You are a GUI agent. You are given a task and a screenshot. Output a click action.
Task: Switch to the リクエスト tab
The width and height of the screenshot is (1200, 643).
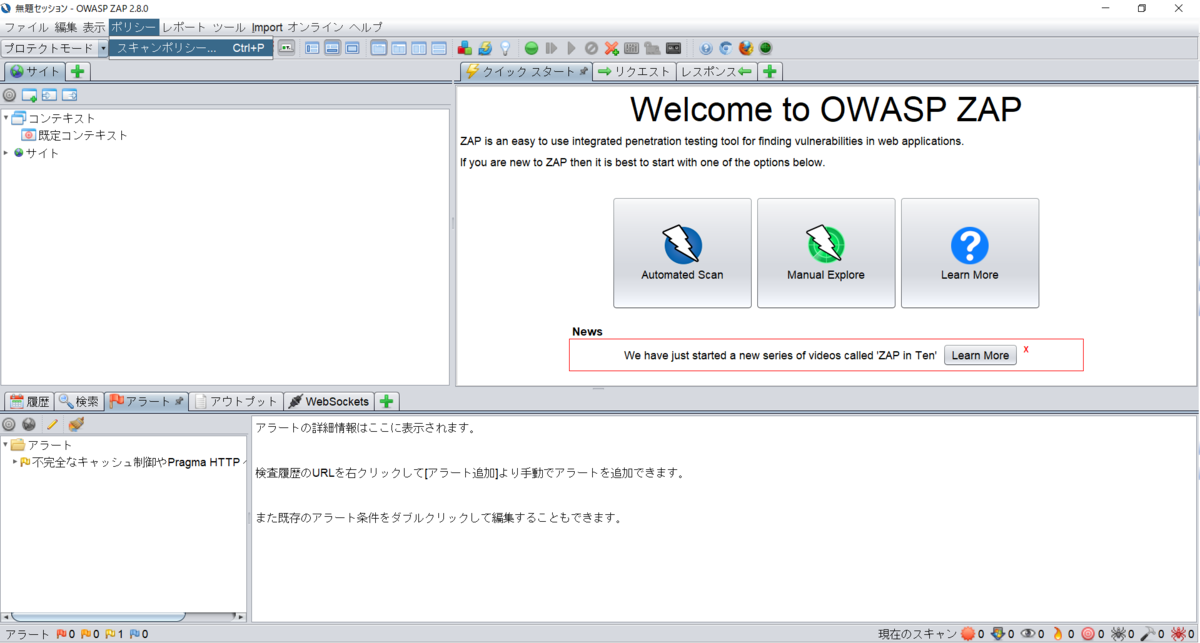tap(634, 71)
